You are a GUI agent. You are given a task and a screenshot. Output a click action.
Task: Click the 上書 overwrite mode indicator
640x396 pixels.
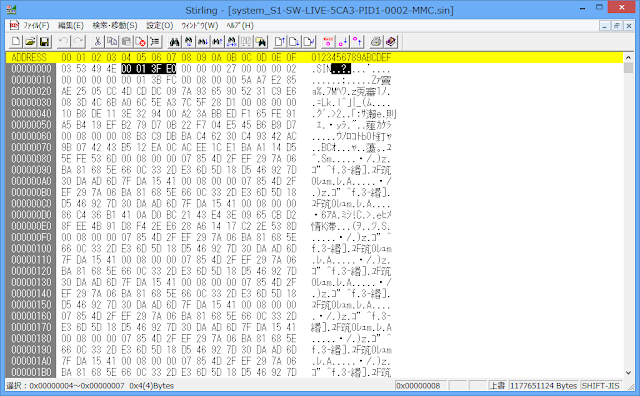497,386
